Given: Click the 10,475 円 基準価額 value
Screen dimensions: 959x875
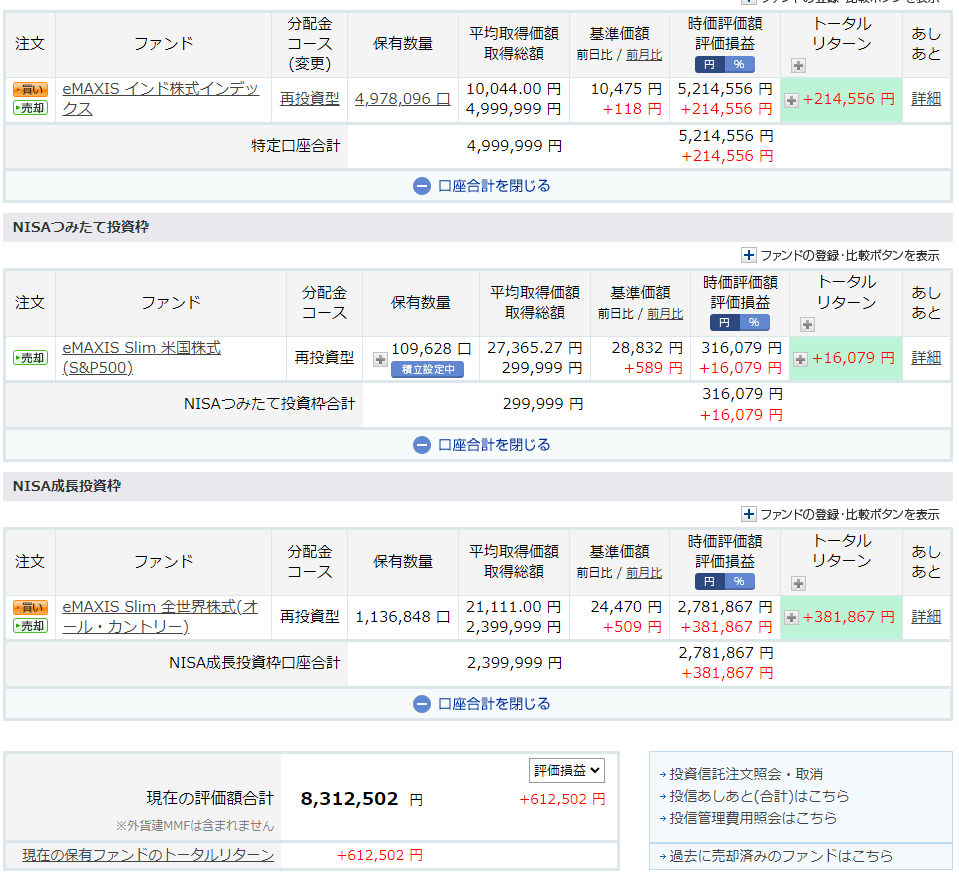Looking at the screenshot, I should [x=626, y=89].
